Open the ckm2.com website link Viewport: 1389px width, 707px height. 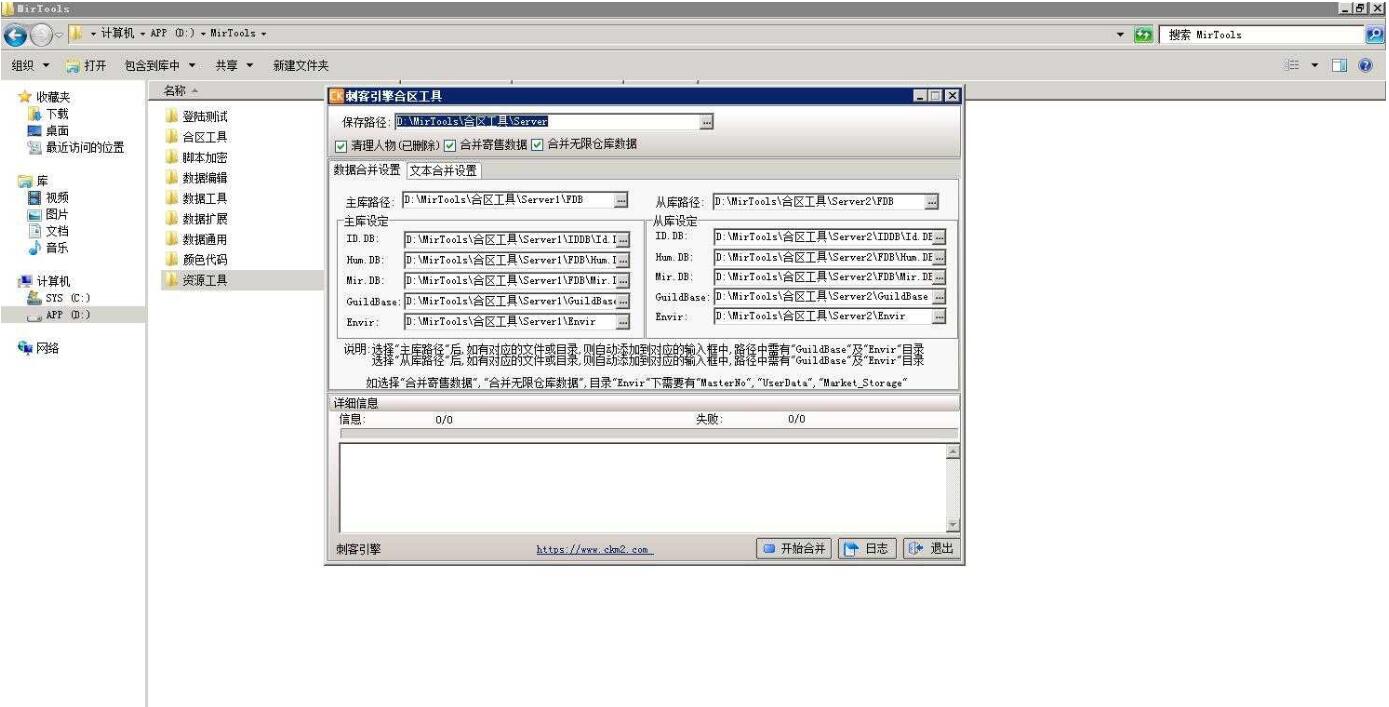coord(593,550)
